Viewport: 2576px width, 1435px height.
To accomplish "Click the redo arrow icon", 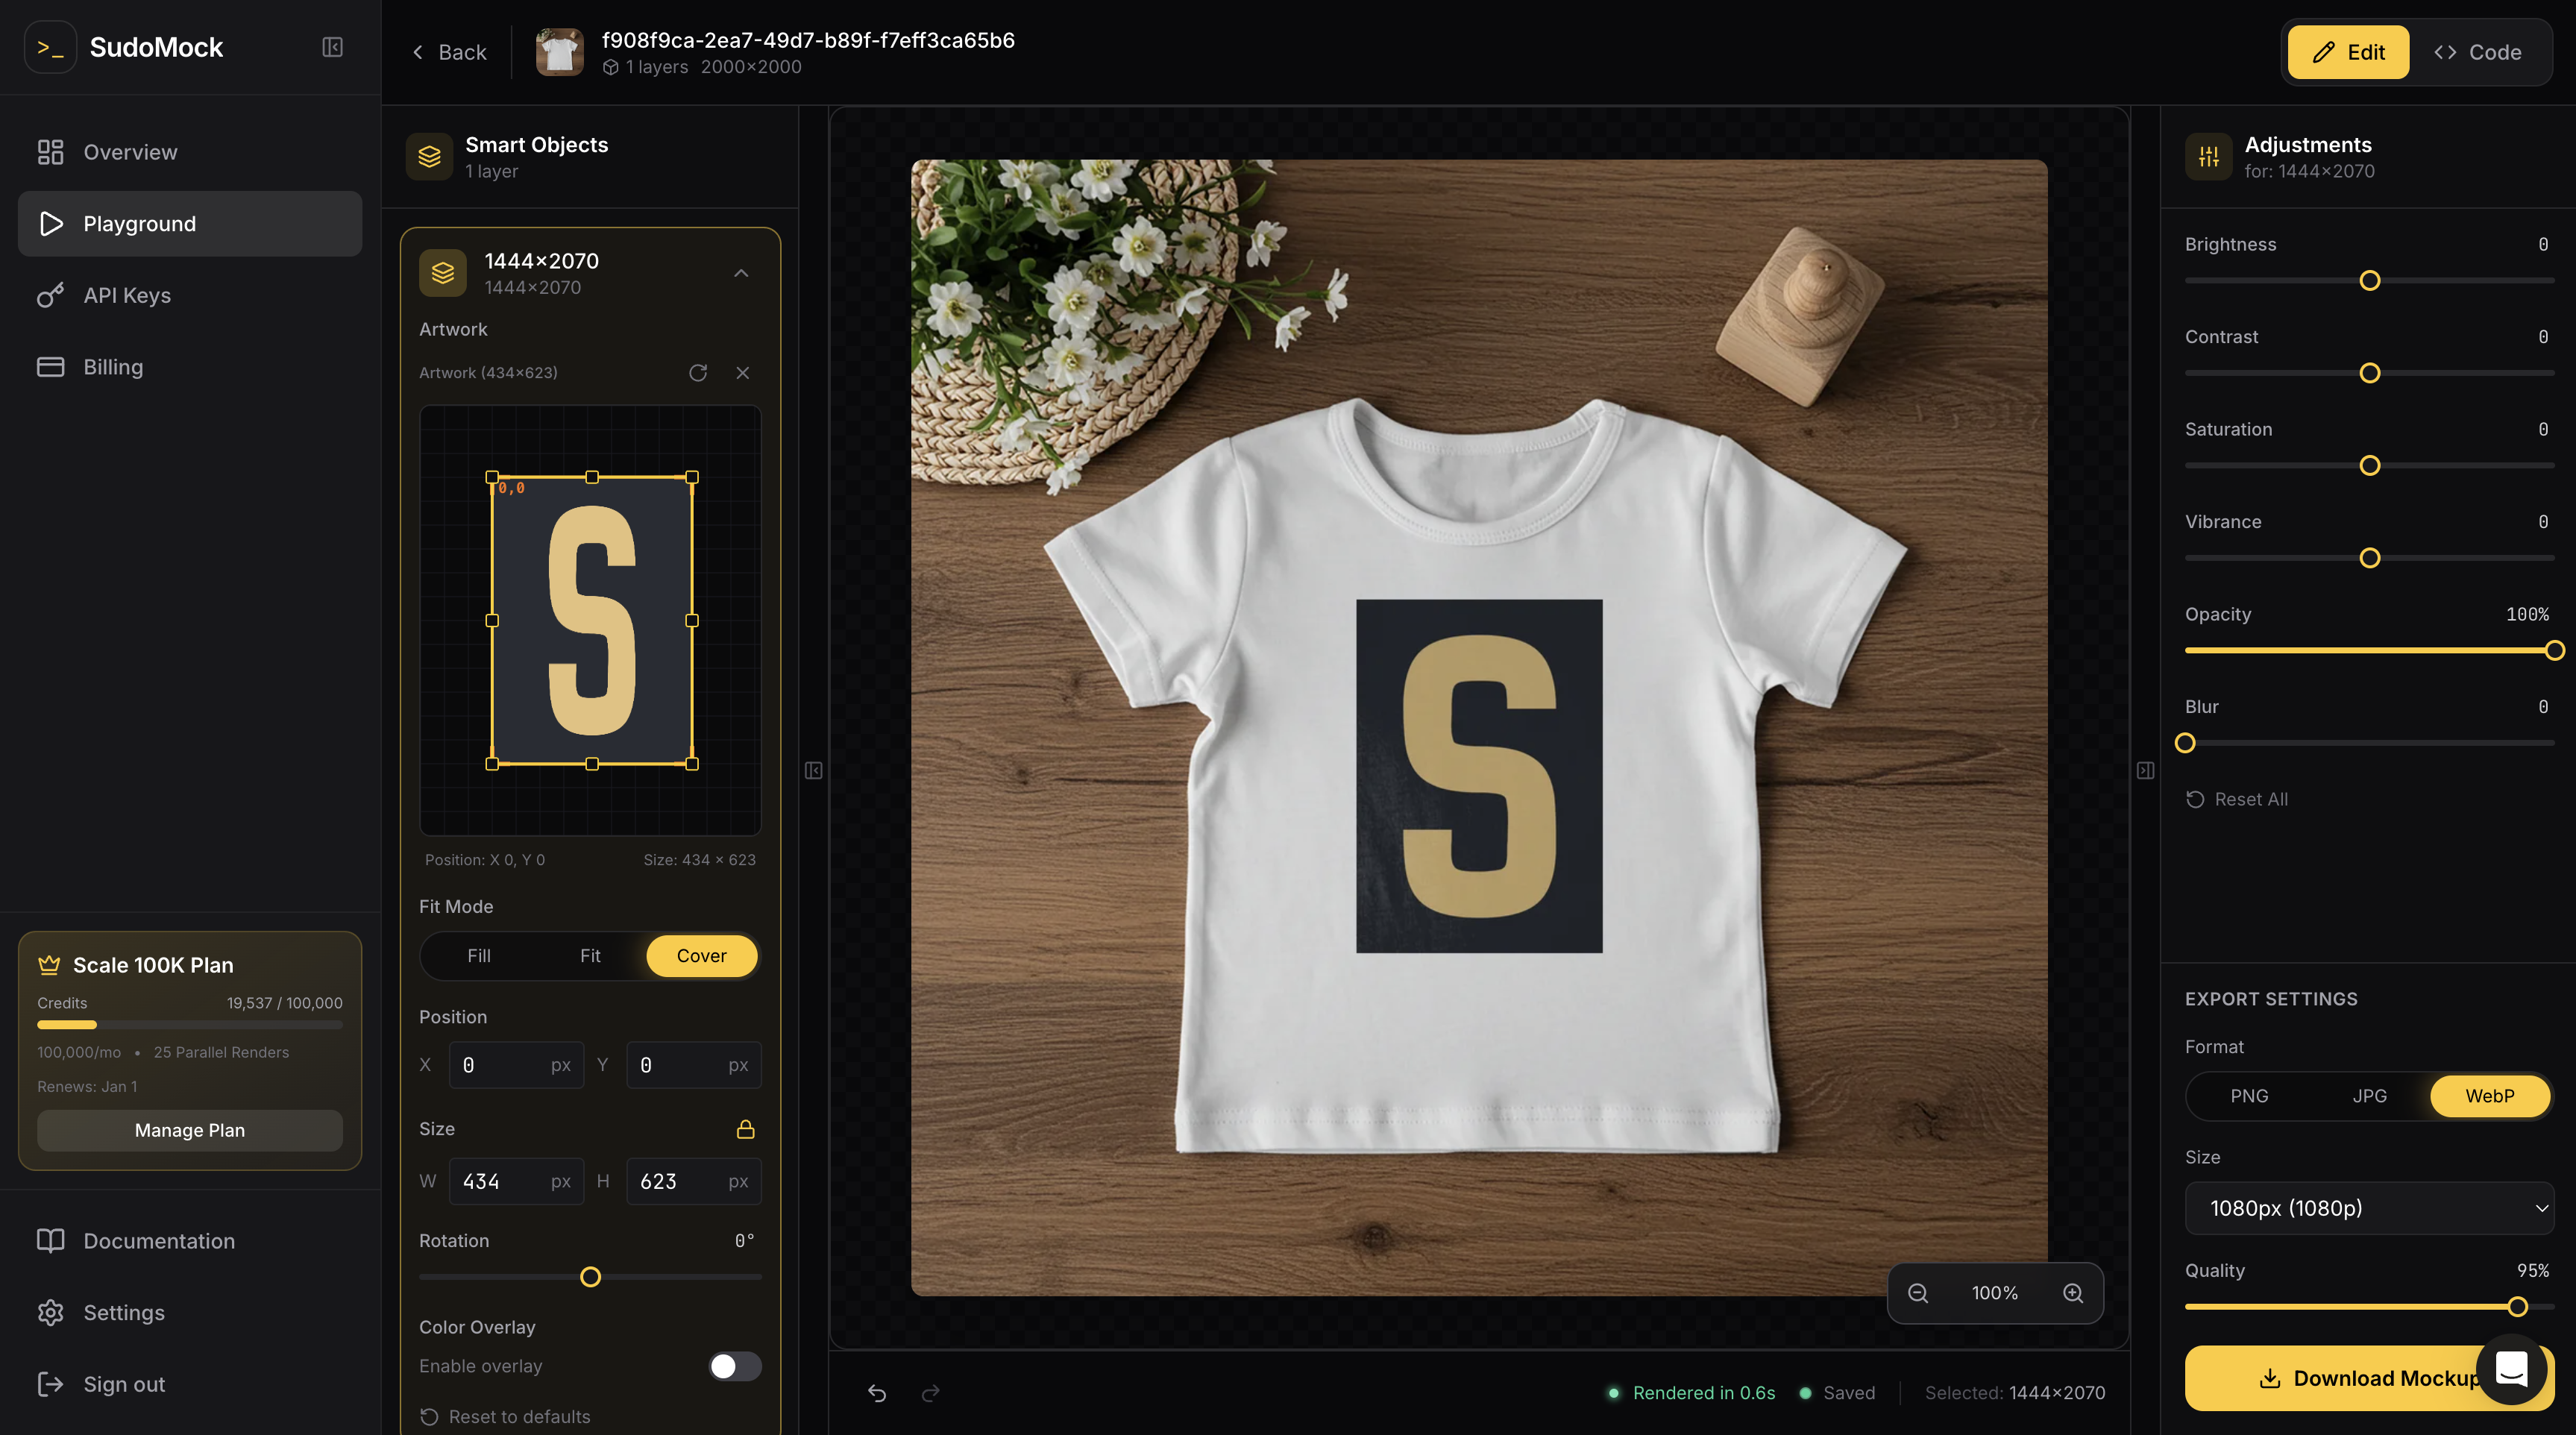I will point(930,1393).
